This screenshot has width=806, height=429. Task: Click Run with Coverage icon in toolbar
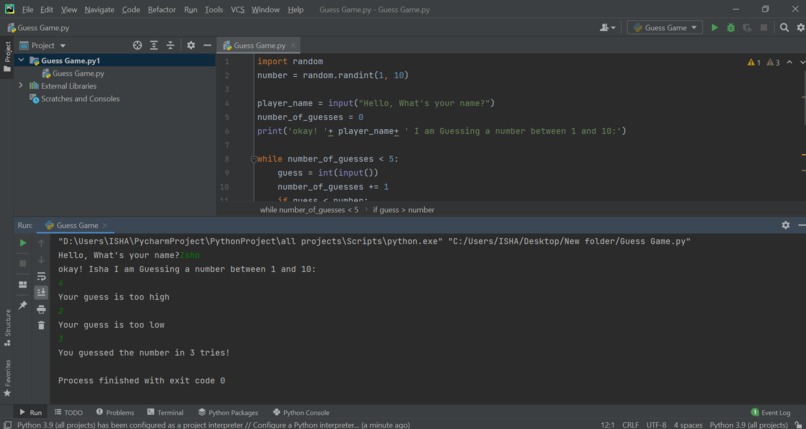pos(747,28)
